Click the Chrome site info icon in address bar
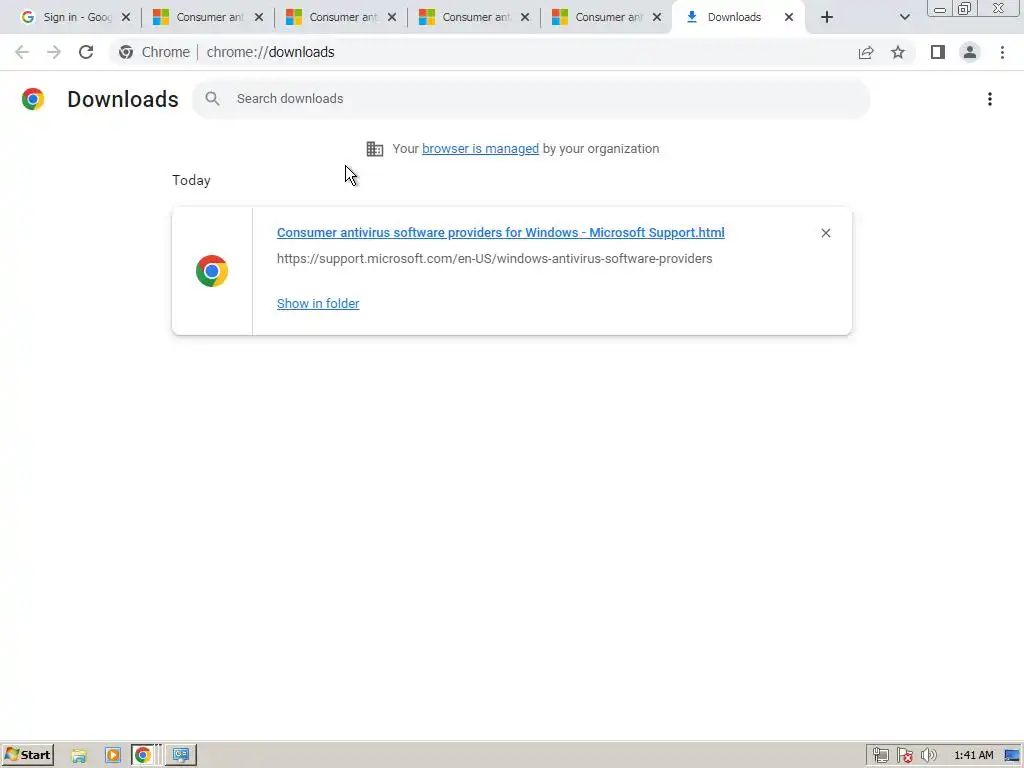The image size is (1024, 768). [126, 52]
